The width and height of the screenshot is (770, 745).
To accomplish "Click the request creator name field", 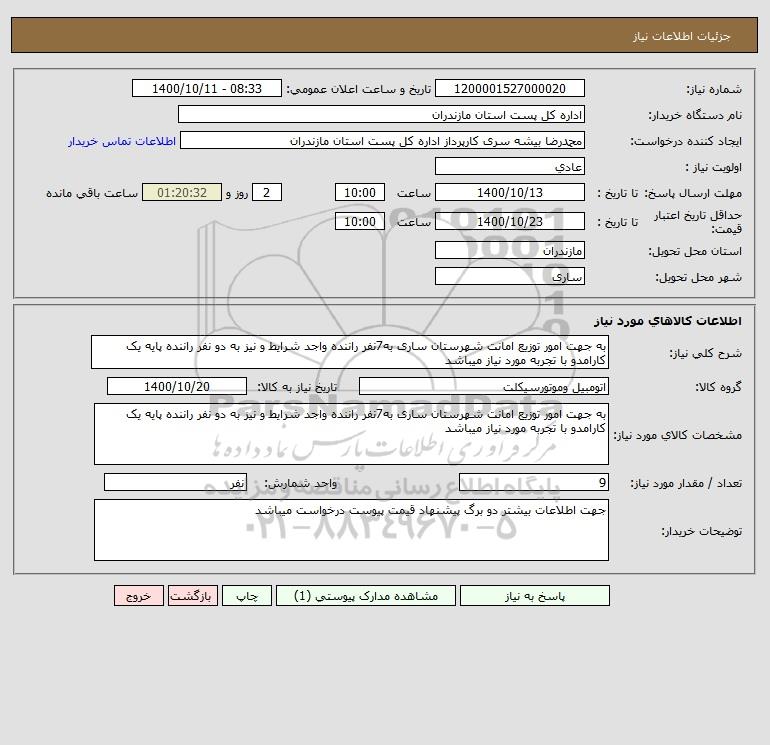I will [x=382, y=140].
